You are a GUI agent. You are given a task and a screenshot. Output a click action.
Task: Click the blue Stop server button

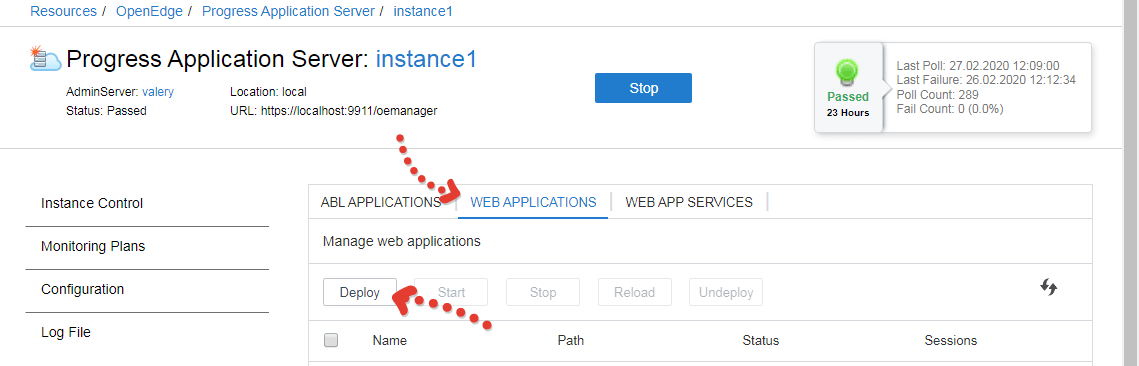(x=643, y=89)
